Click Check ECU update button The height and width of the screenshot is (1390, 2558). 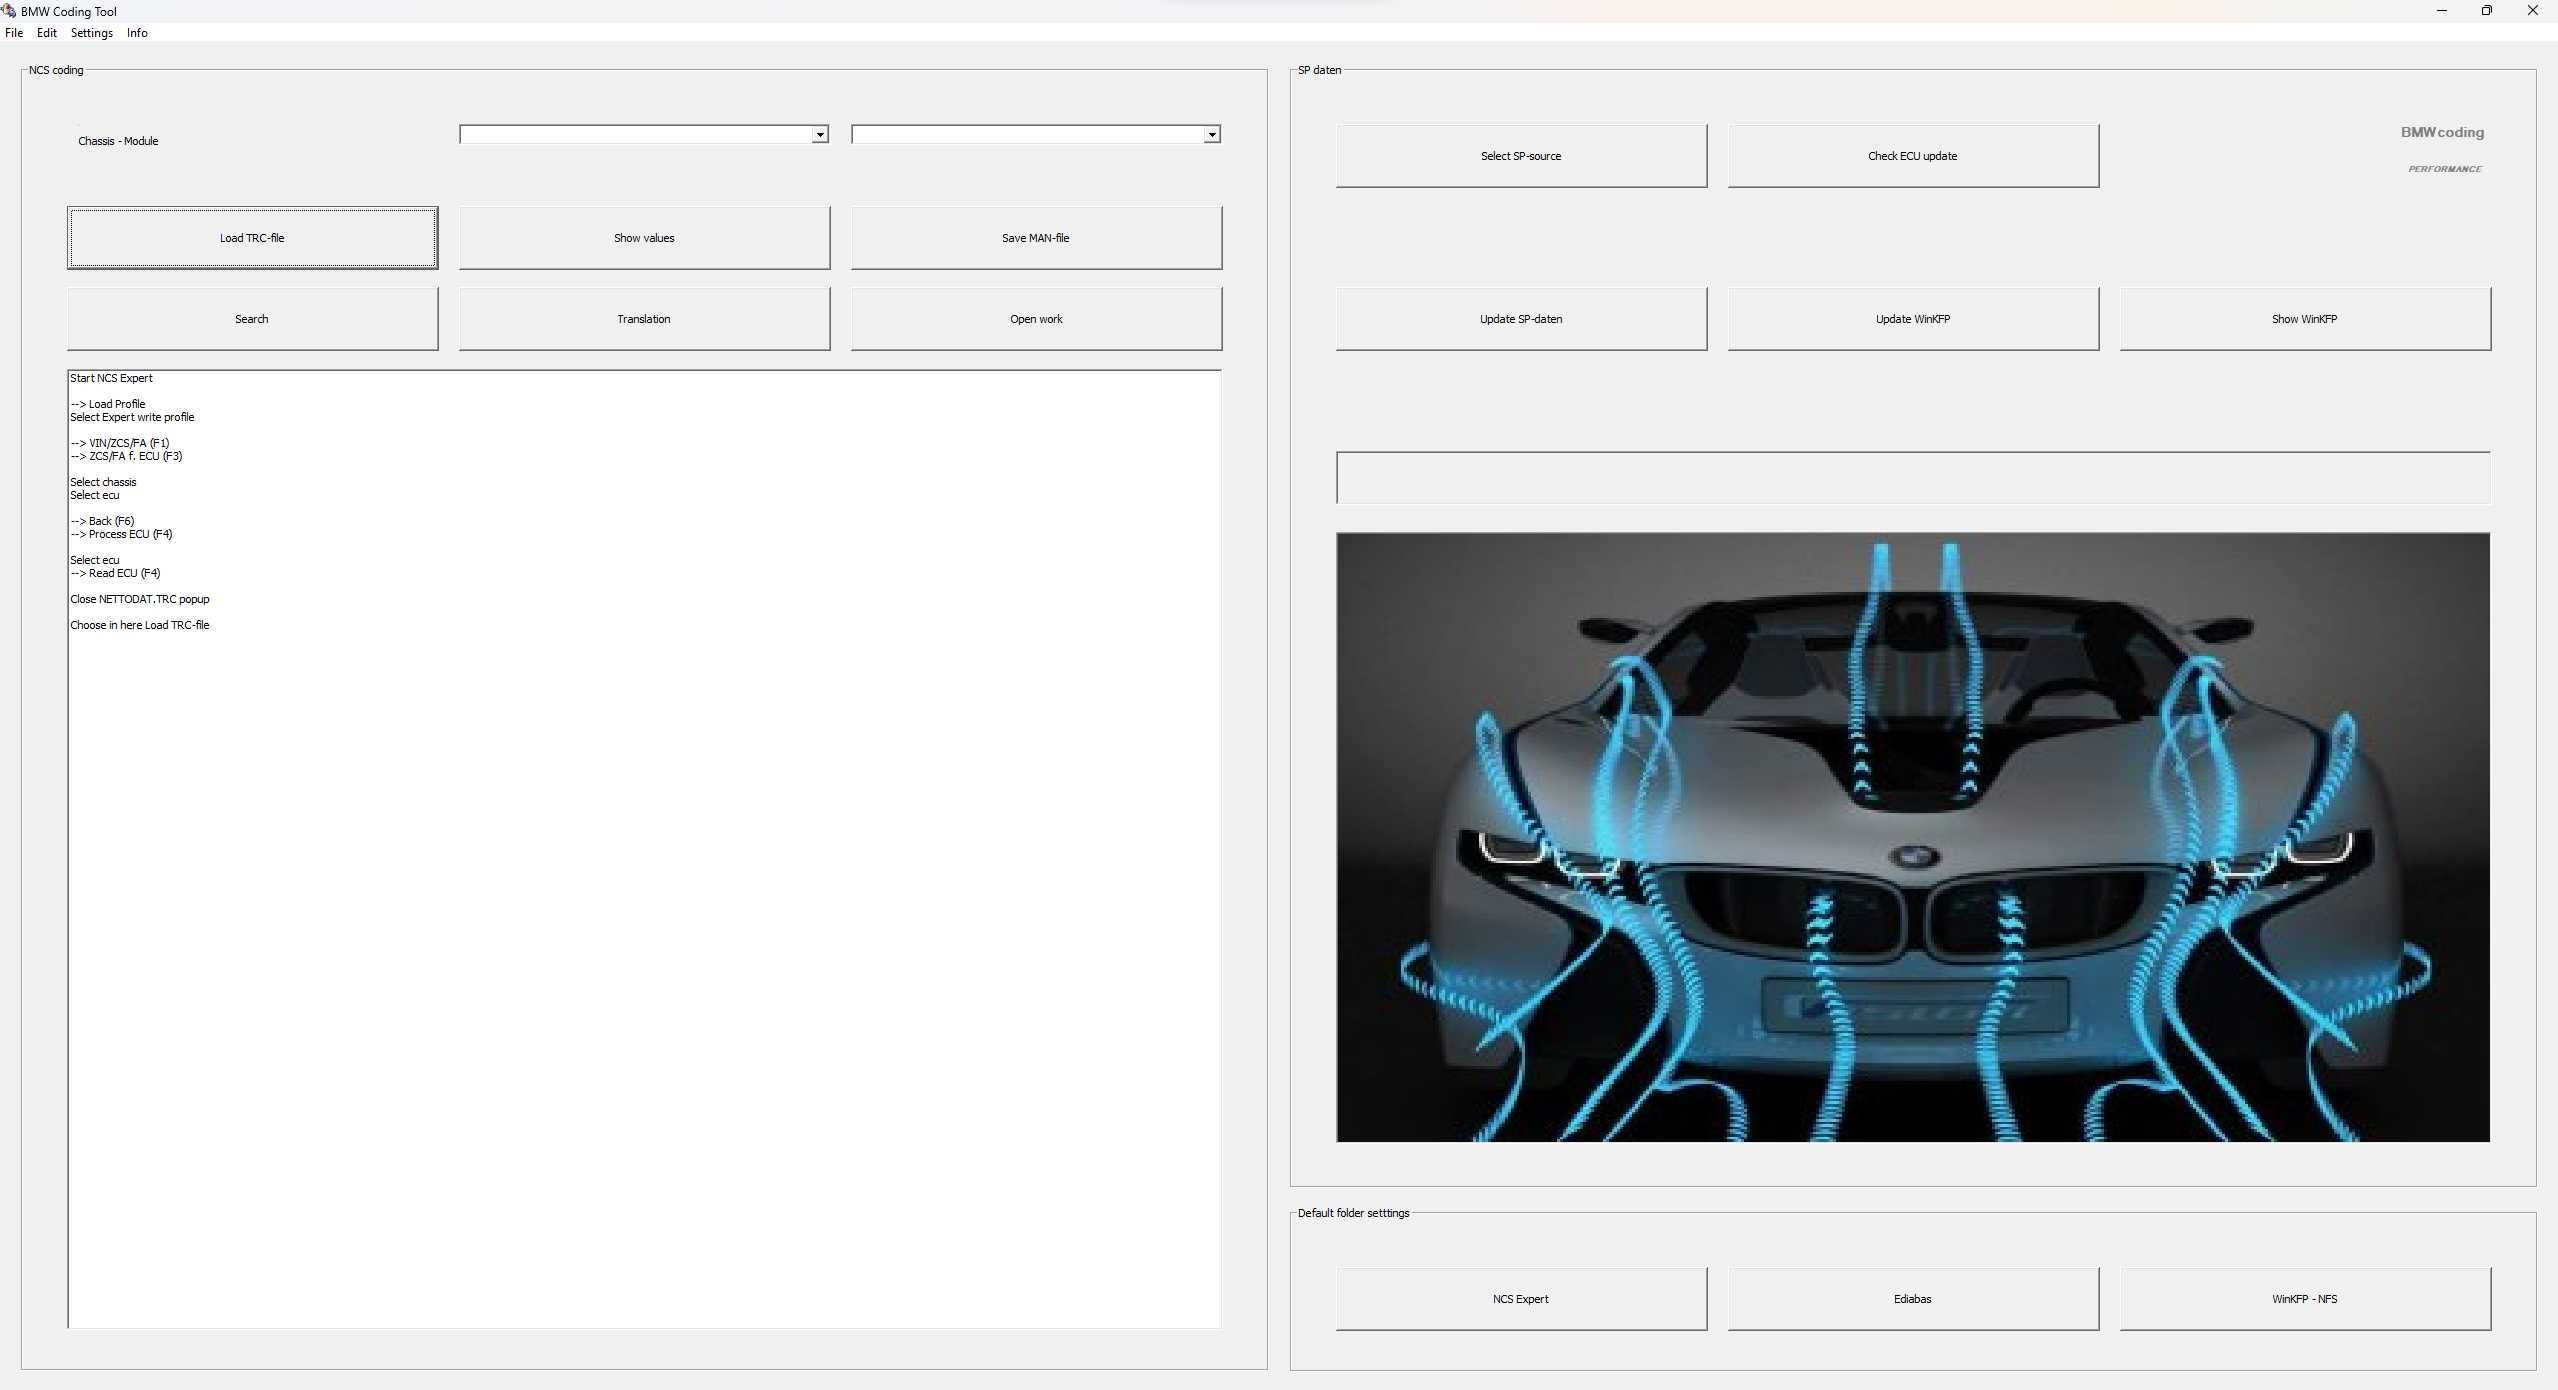[1913, 156]
